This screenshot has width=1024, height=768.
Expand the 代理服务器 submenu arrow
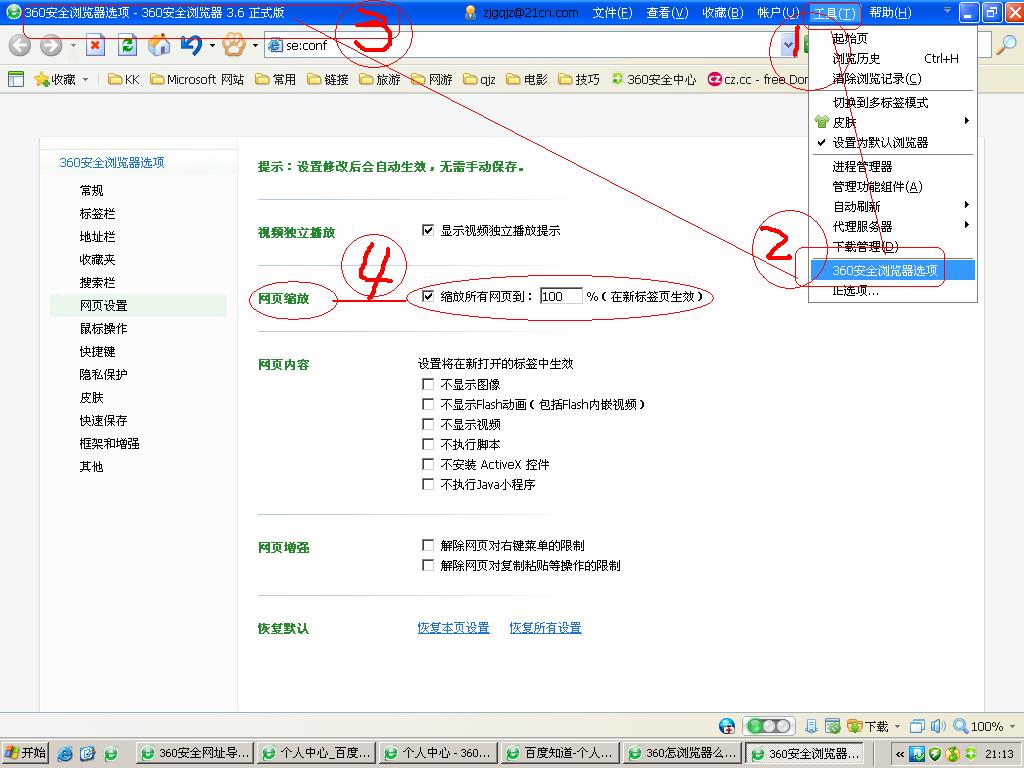pos(967,225)
